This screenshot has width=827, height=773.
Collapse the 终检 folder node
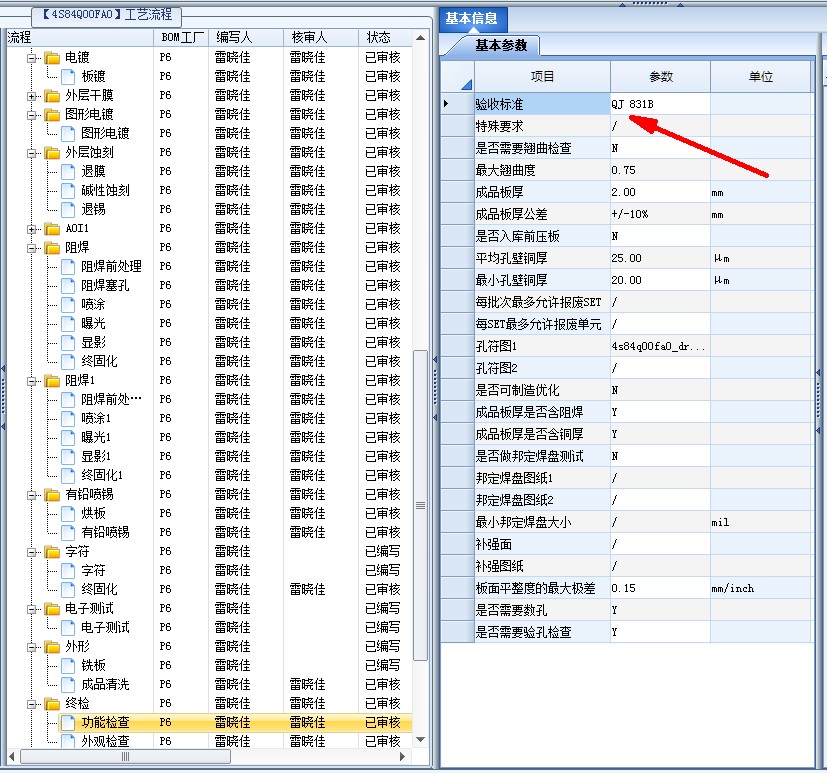pyautogui.click(x=32, y=704)
